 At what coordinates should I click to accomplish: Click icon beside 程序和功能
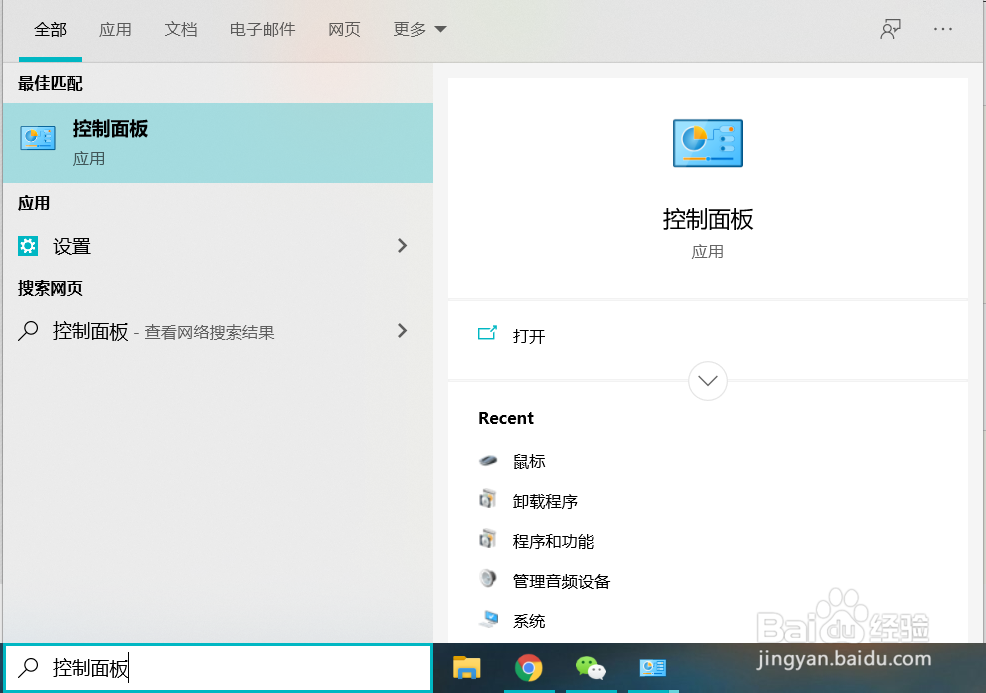pos(488,539)
